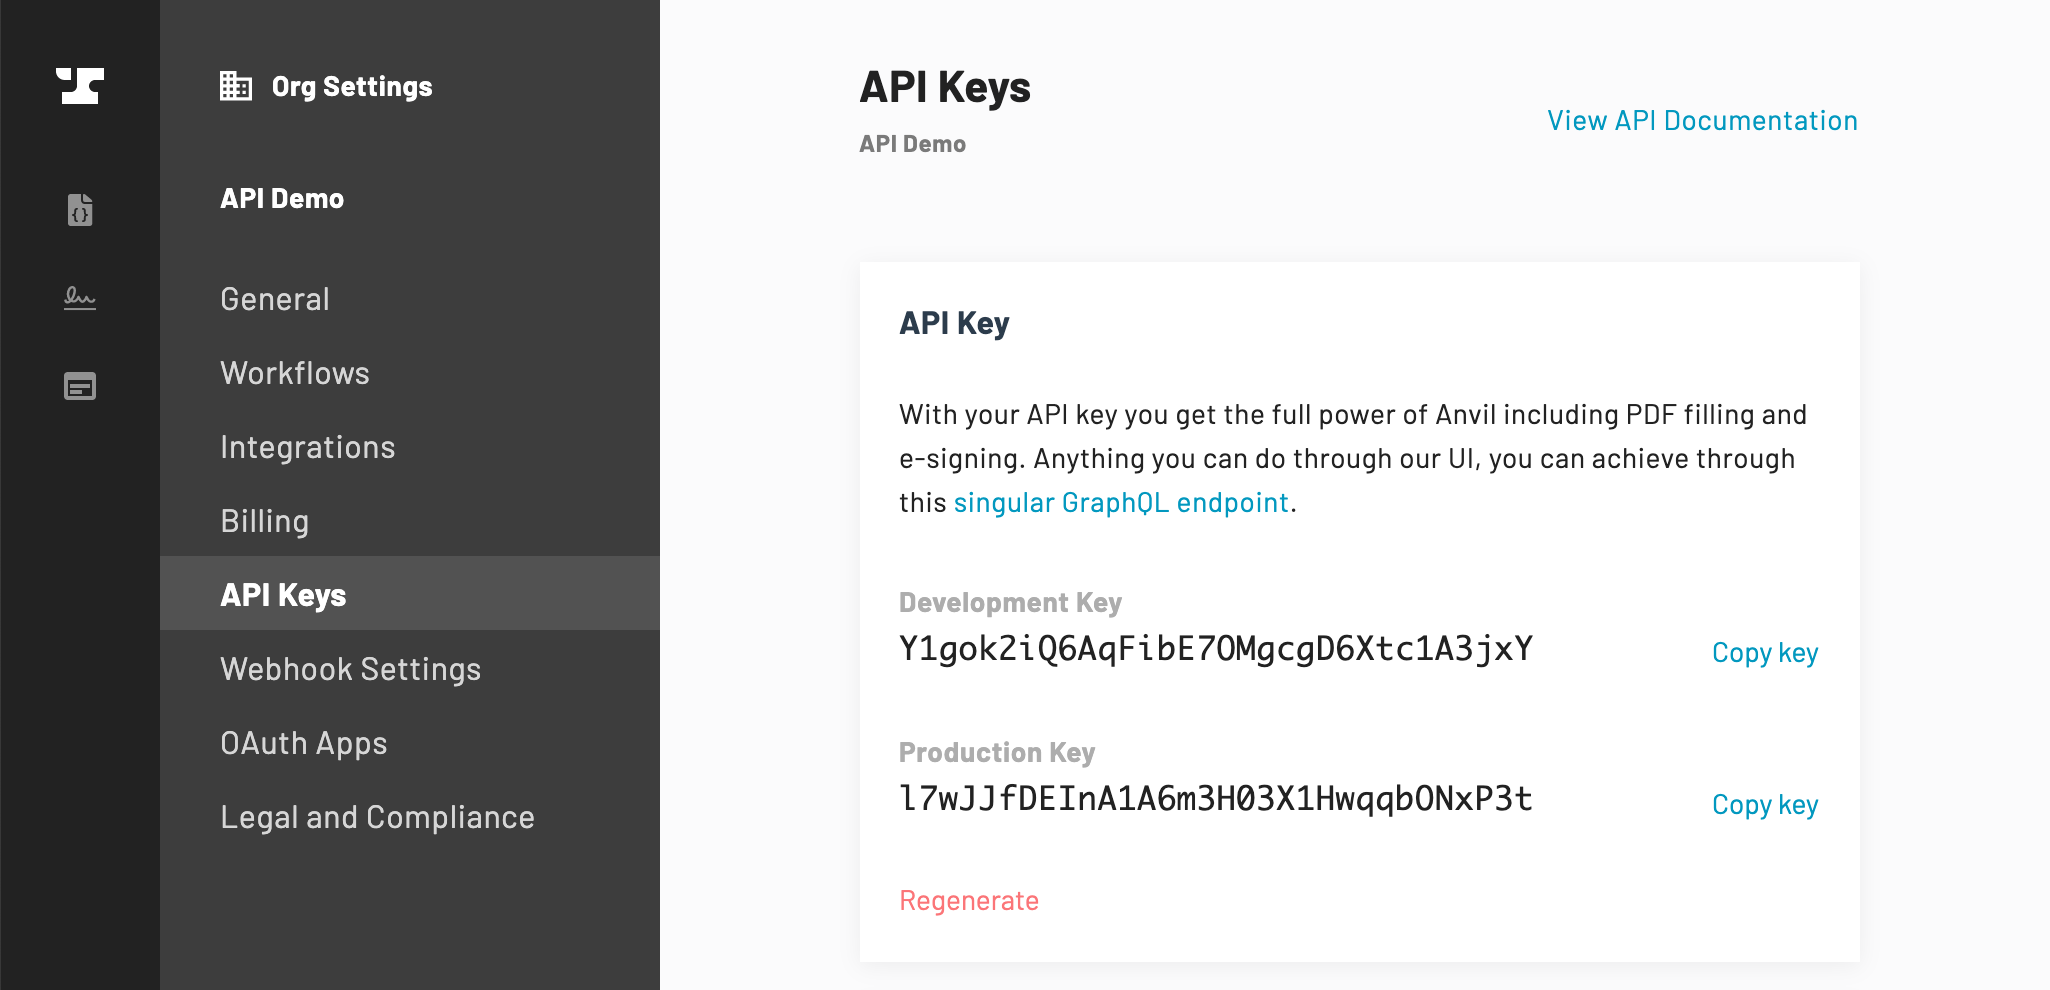Go to Workflows settings
This screenshot has height=990, width=2050.
pos(295,373)
